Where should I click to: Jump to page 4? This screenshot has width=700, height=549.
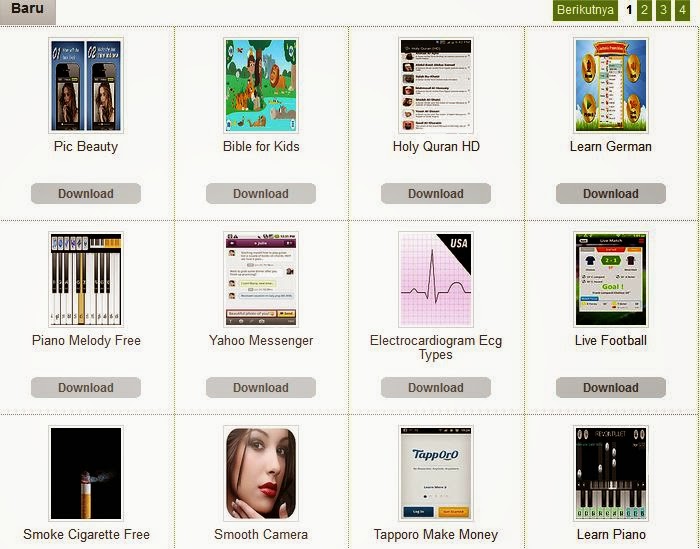tap(682, 10)
